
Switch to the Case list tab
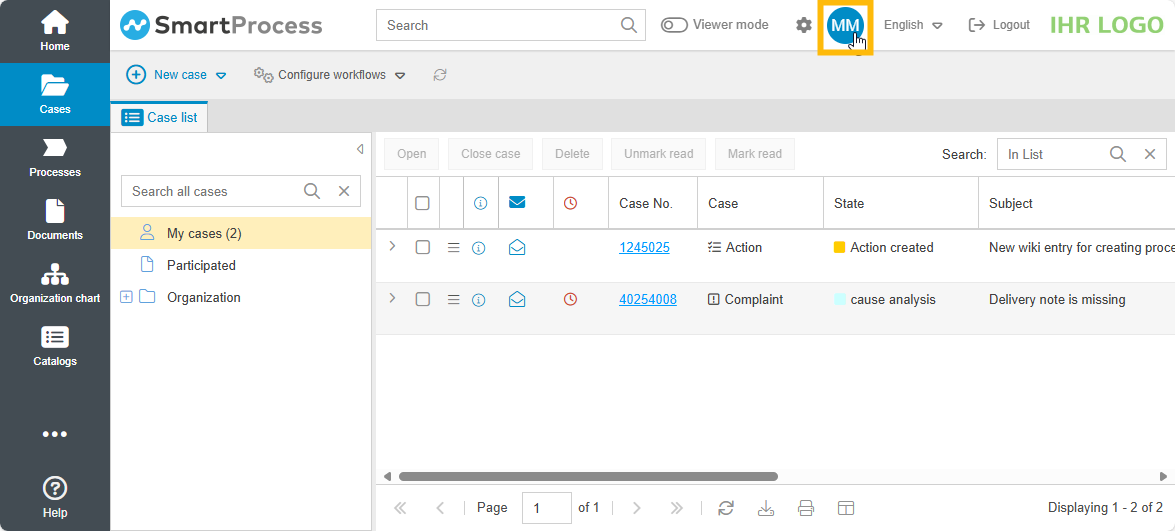(x=160, y=117)
